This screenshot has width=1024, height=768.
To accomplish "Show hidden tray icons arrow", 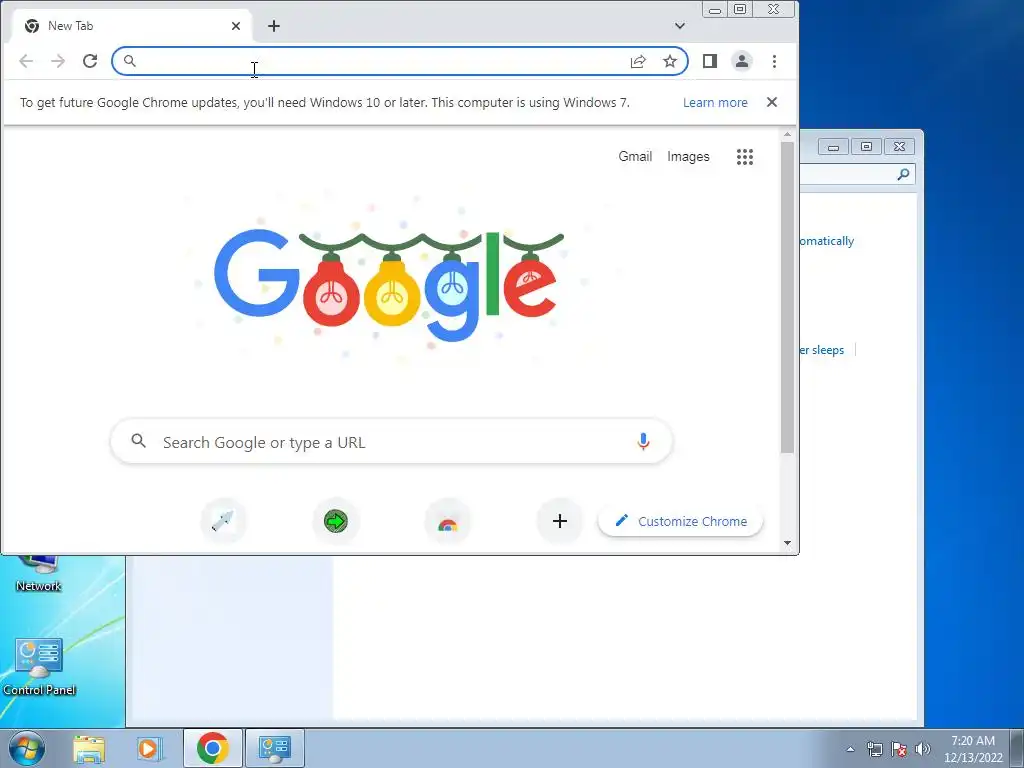I will [x=850, y=749].
